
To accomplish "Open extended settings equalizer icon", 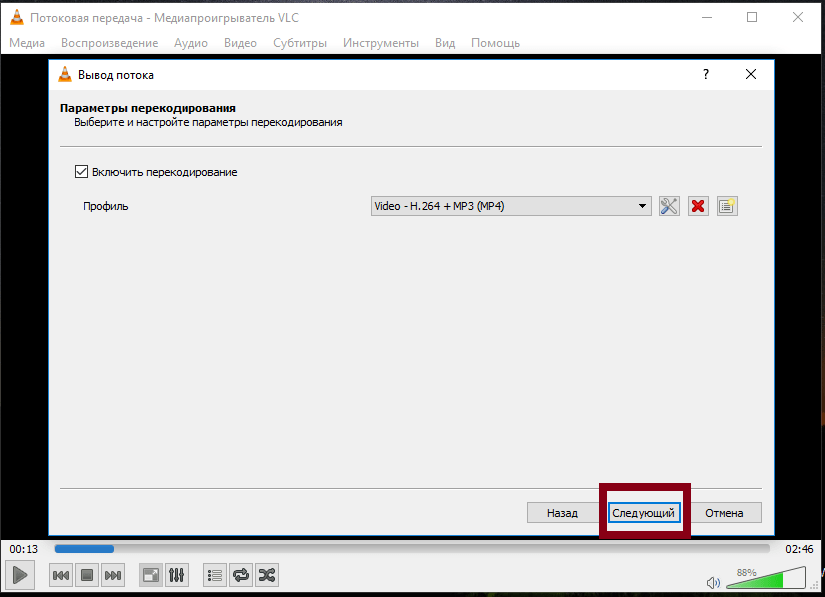I will coord(177,575).
